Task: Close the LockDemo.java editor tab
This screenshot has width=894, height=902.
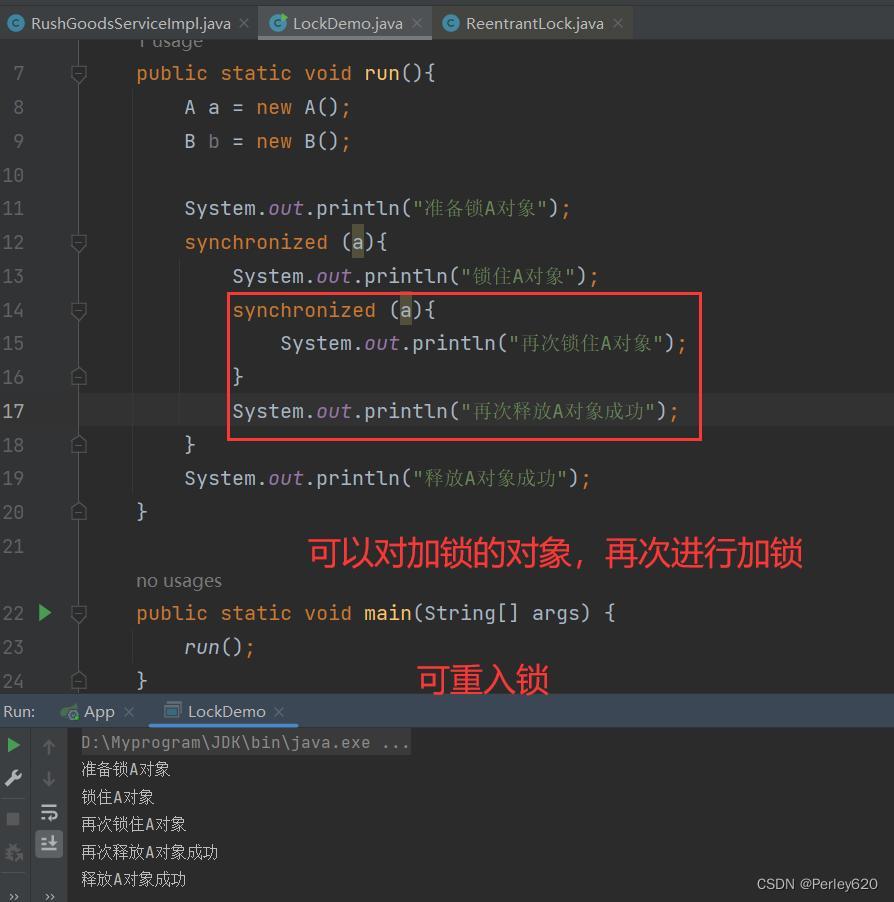Action: 417,23
